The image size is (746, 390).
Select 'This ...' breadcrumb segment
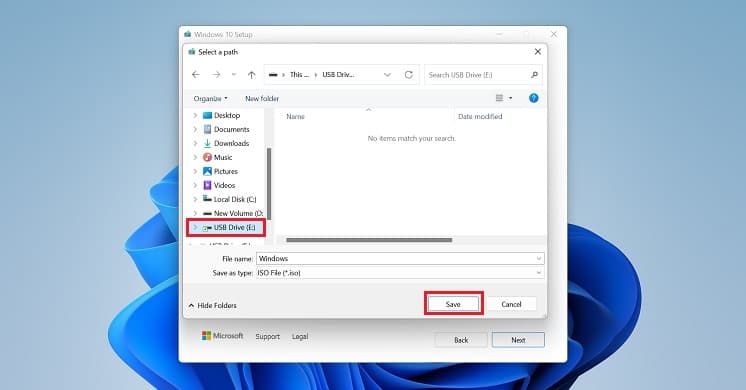[299, 75]
